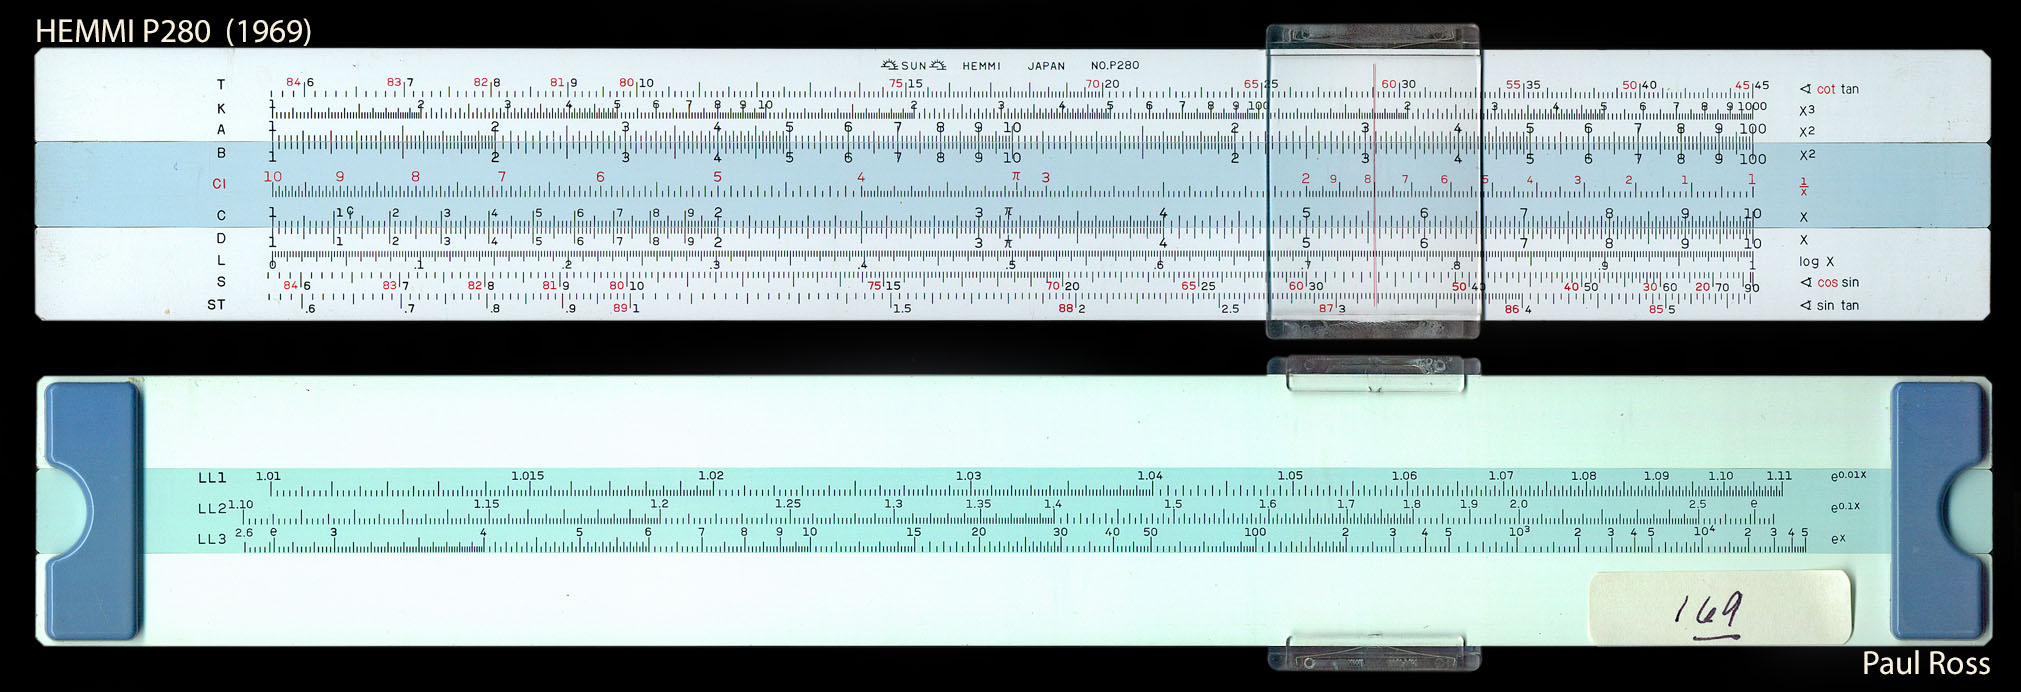The height and width of the screenshot is (692, 2021).
Task: Click the "sin tan" legend of the ST scale
Action: click(x=1829, y=306)
